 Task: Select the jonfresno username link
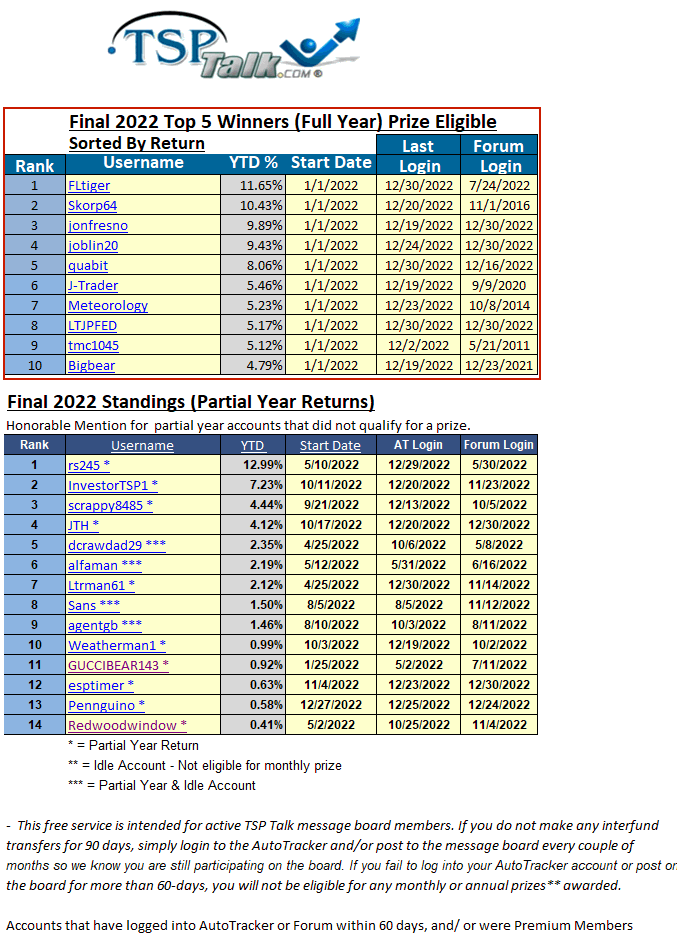click(x=98, y=225)
